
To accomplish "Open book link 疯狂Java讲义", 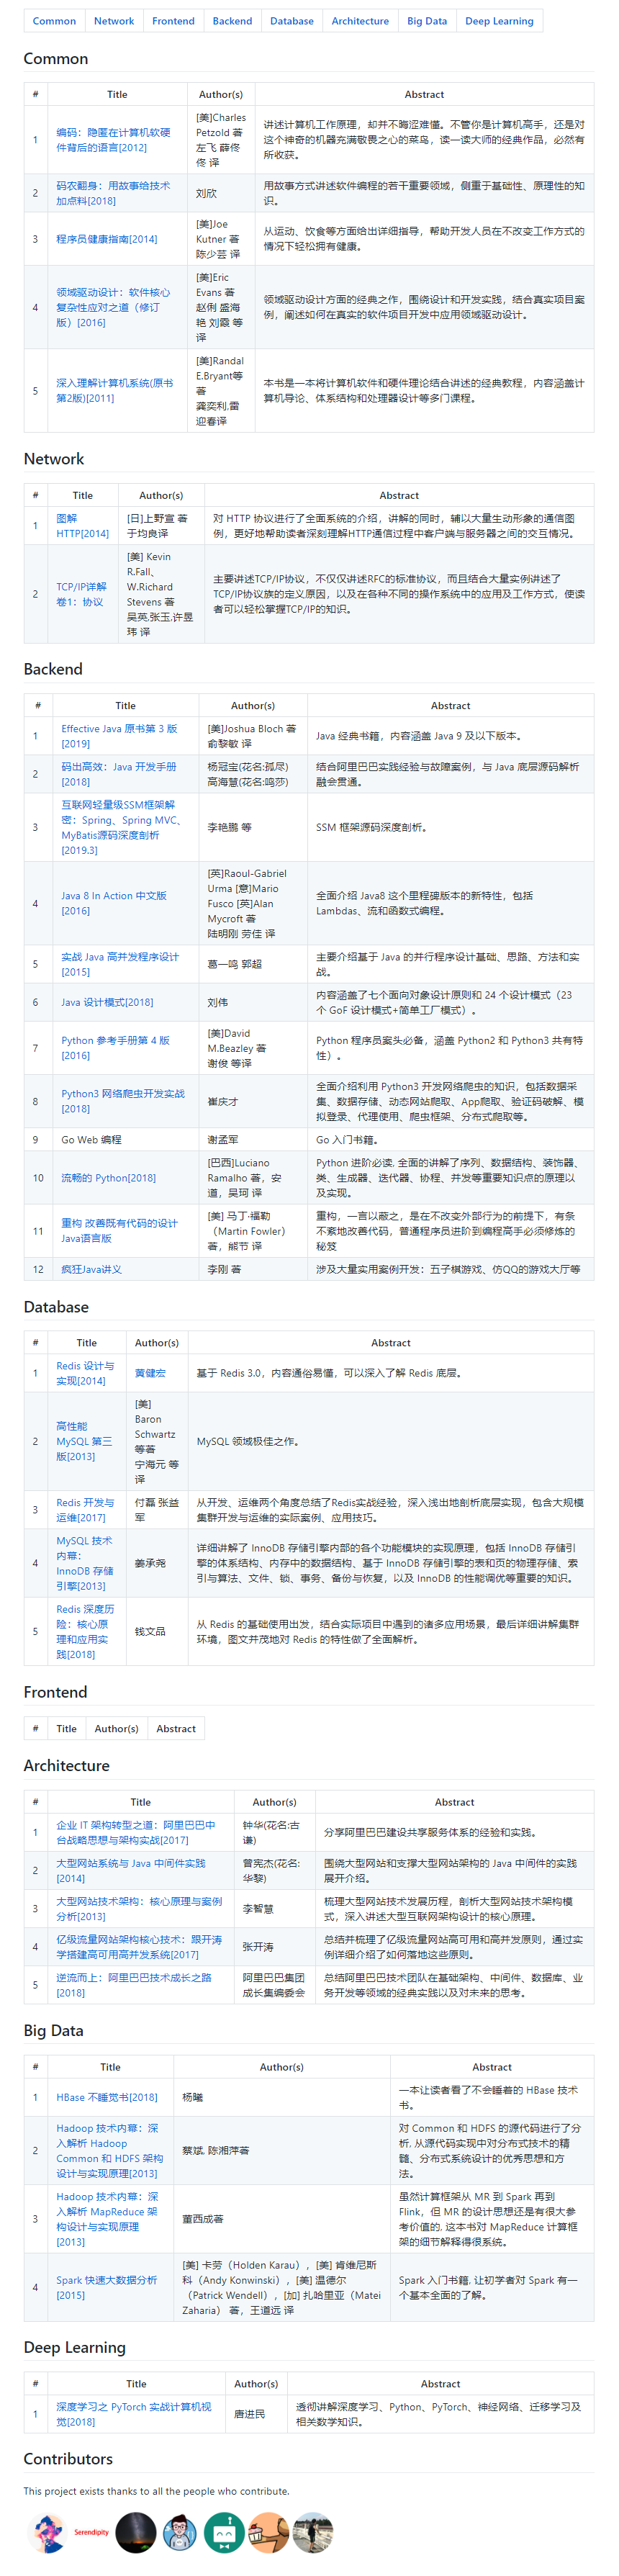I will (91, 1269).
